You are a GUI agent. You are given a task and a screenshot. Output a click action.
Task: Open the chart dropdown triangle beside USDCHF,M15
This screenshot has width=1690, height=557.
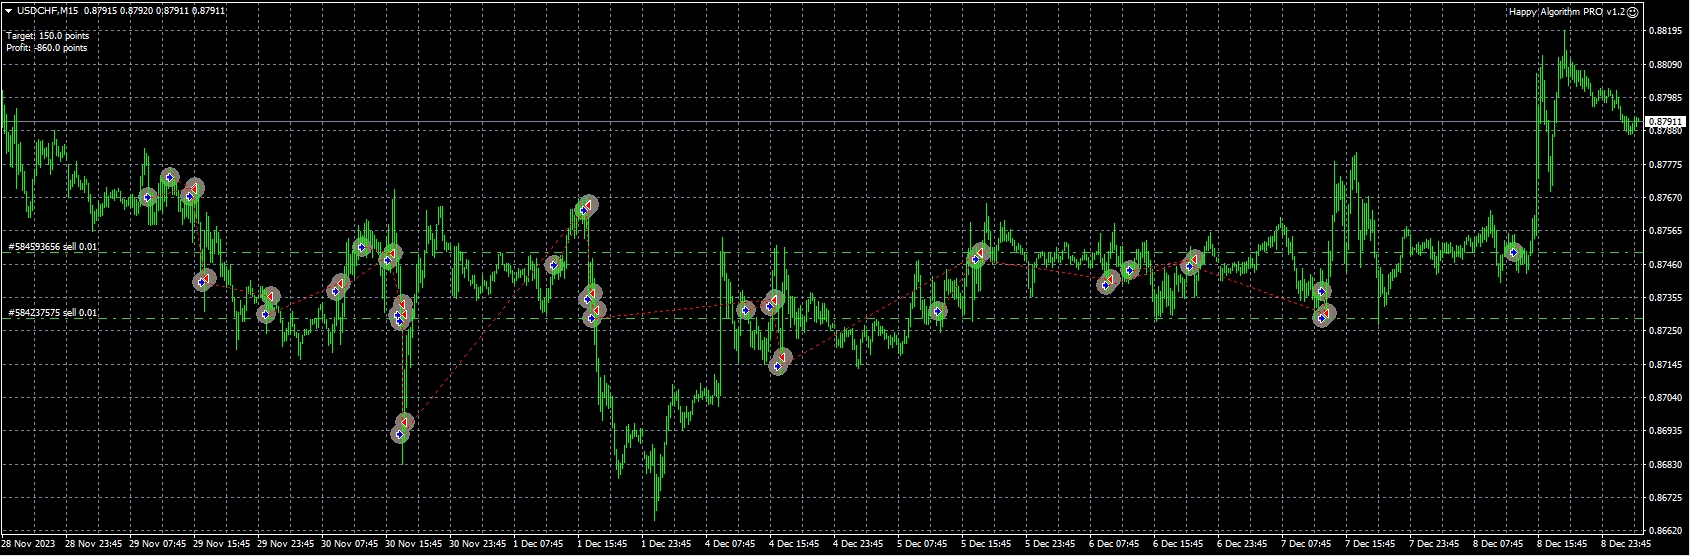pyautogui.click(x=8, y=10)
